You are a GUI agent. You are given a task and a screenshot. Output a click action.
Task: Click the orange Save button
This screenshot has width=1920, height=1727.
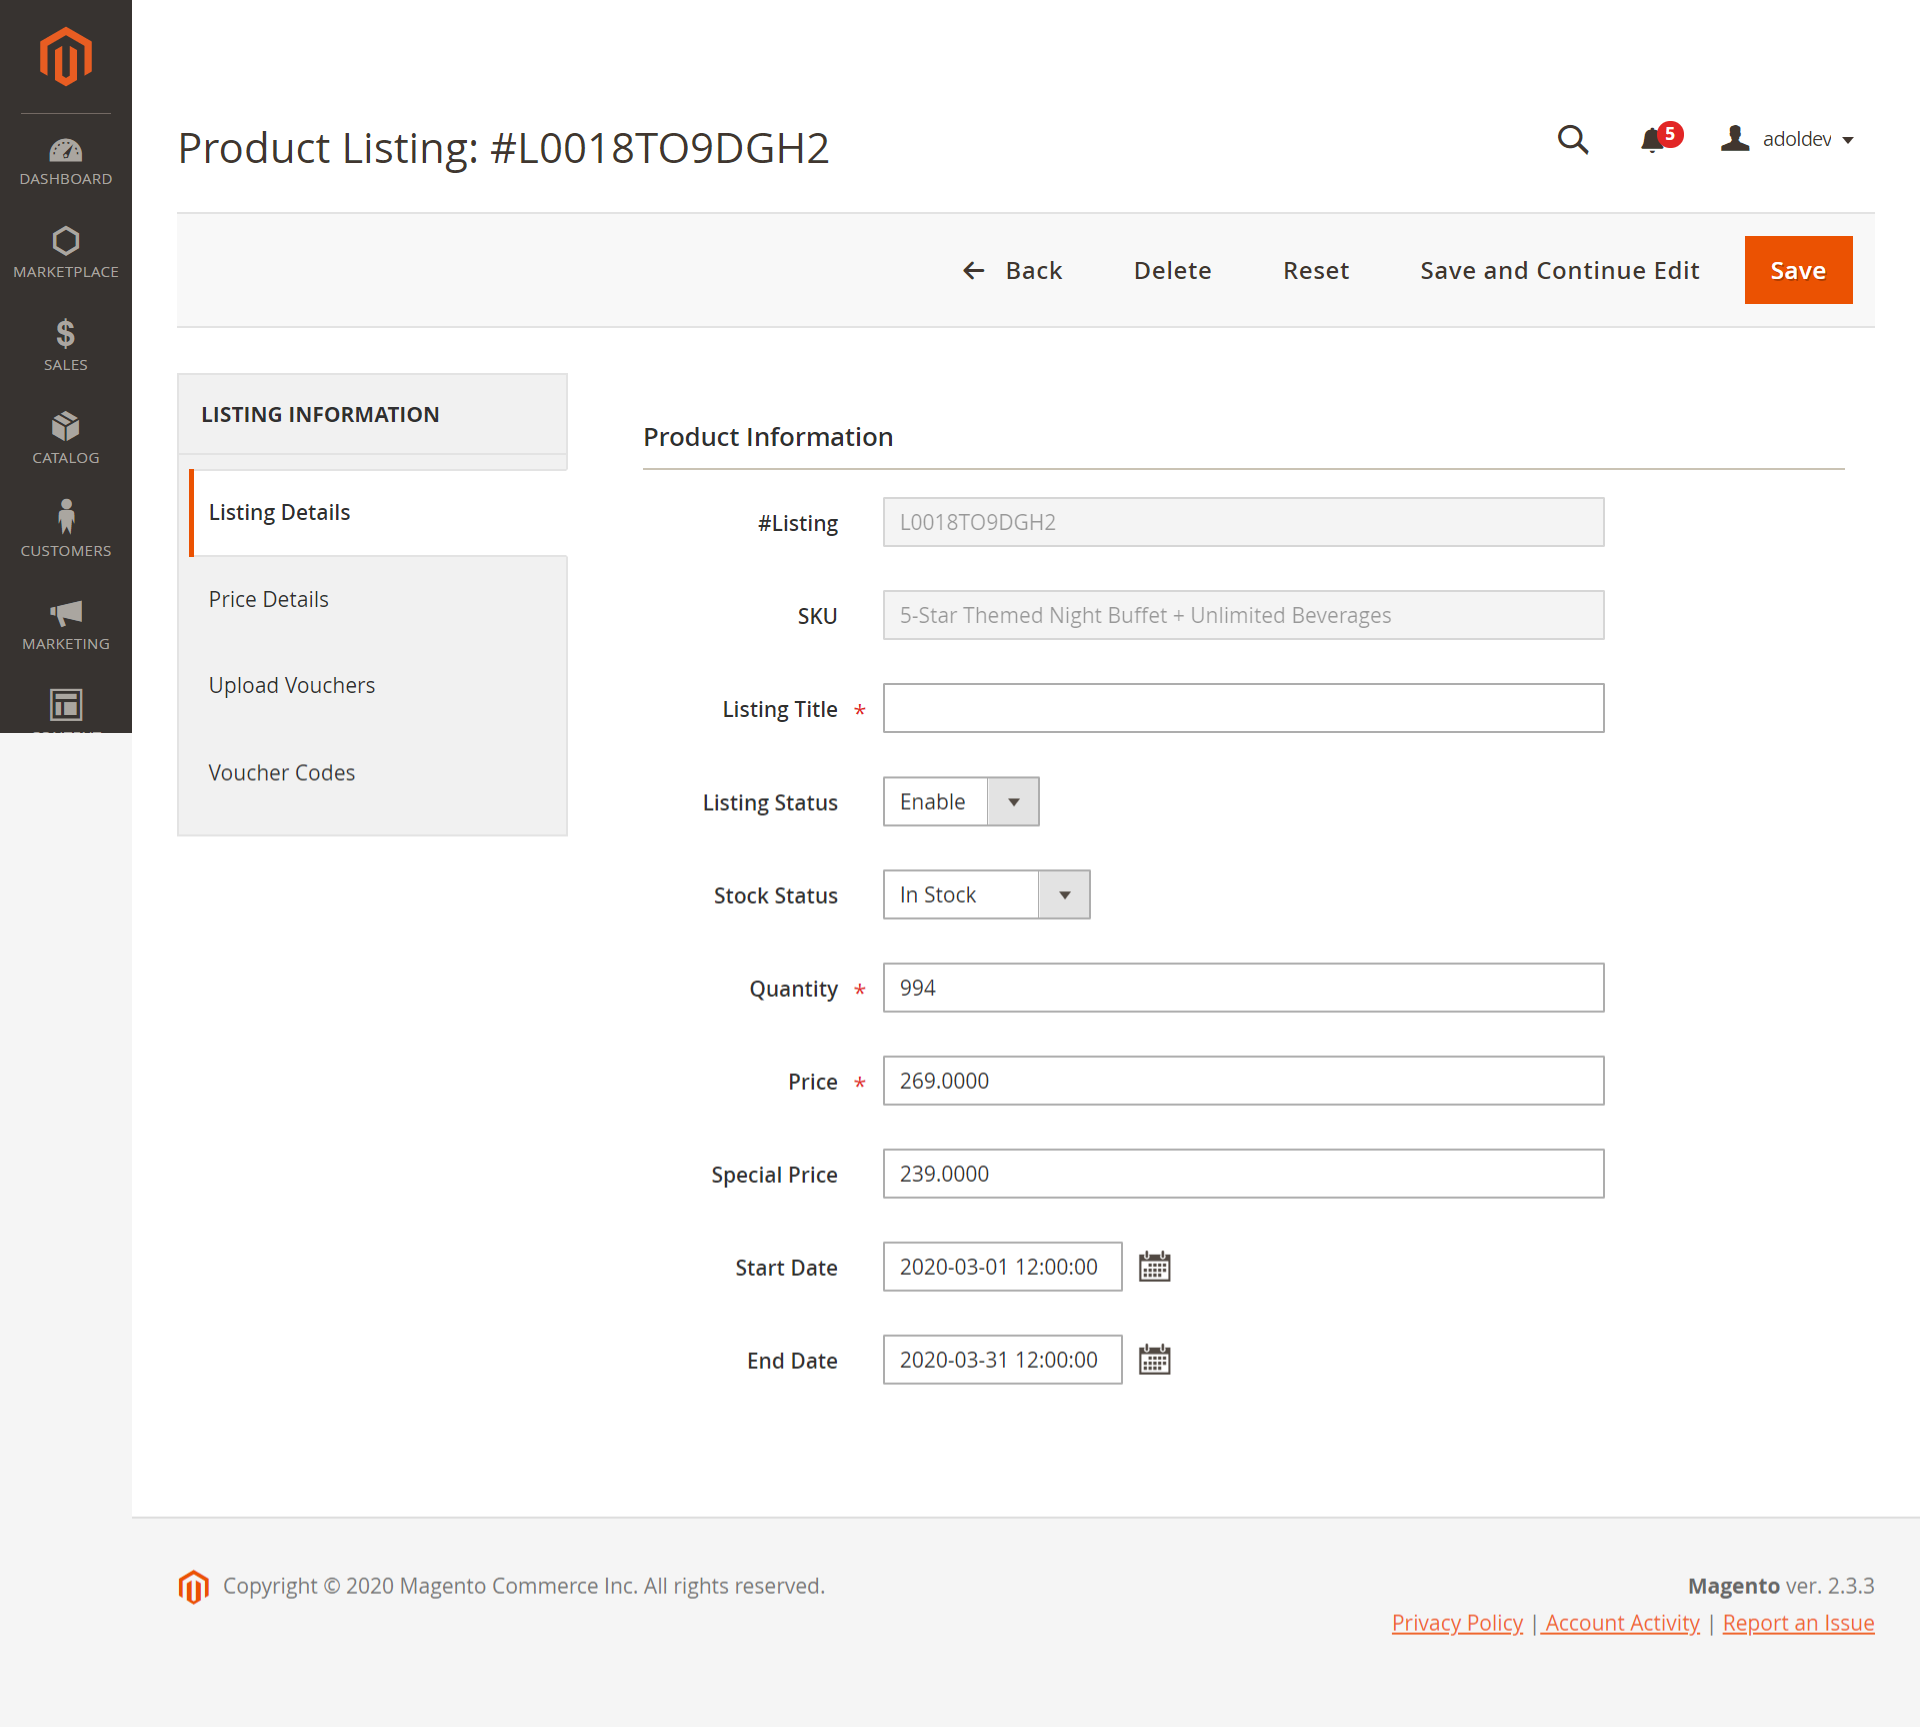coord(1798,270)
